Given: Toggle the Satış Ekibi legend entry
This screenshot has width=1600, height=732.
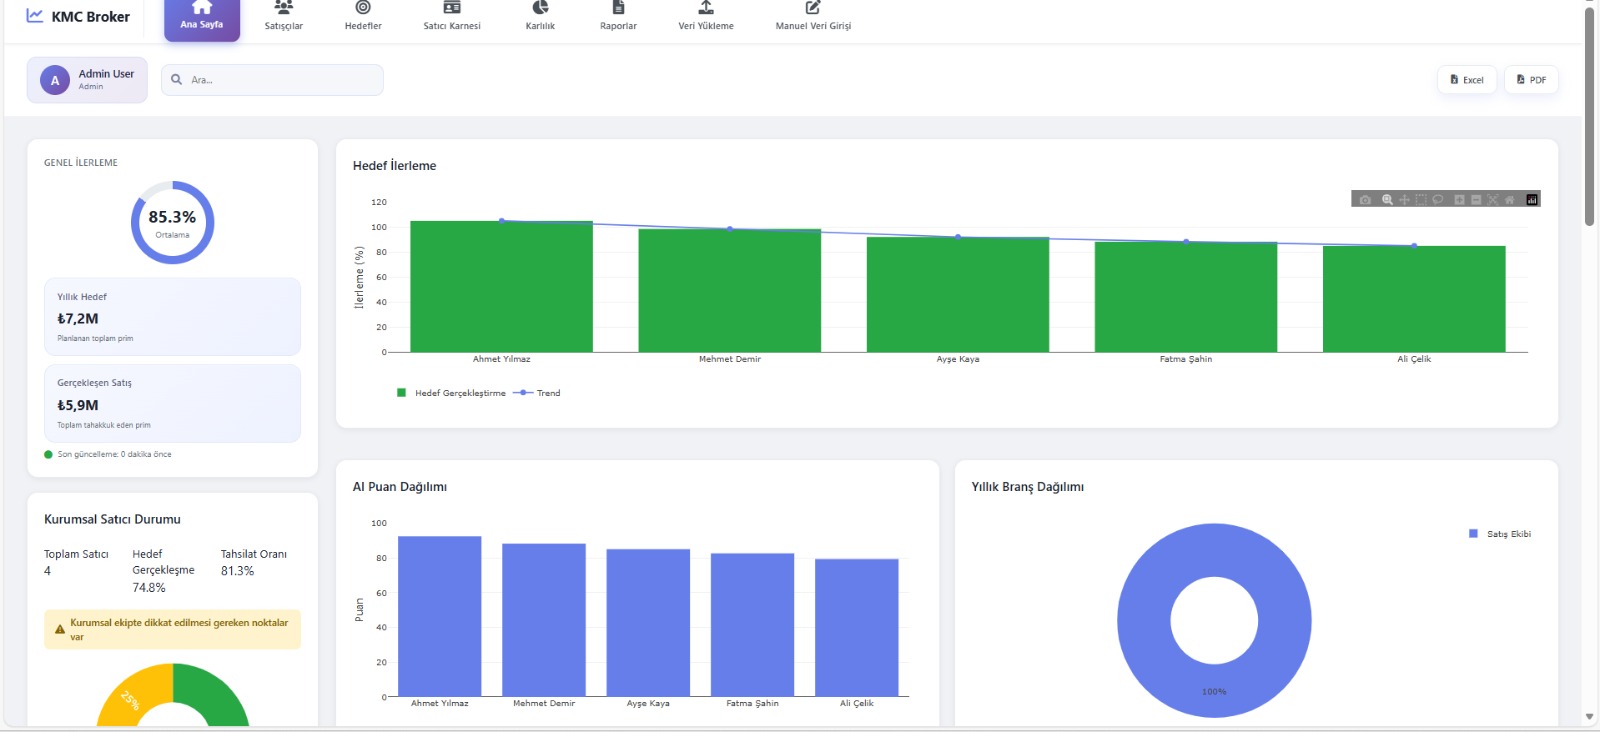Looking at the screenshot, I should pos(1499,534).
